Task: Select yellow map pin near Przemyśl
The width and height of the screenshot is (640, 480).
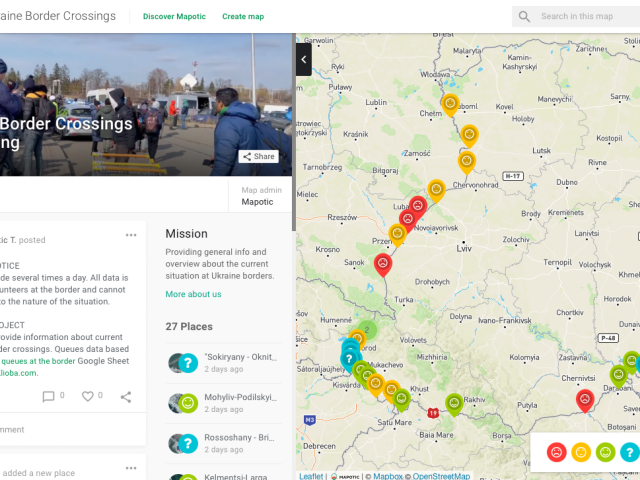Action: pos(397,234)
